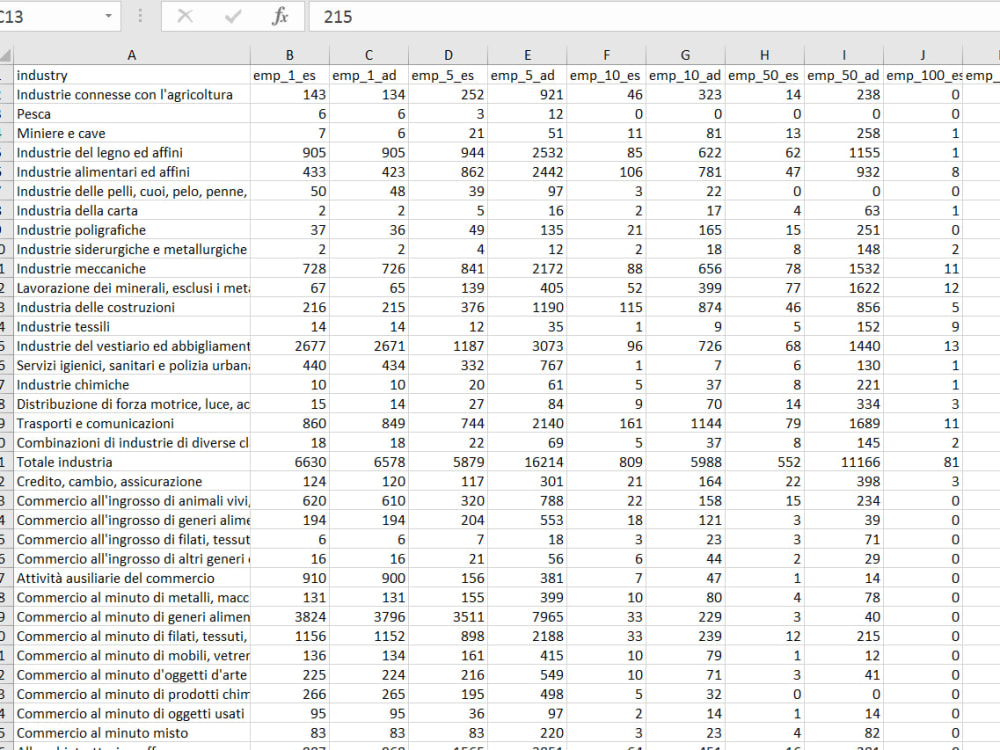Click value 5988 in Totale industria row

[x=685, y=462]
